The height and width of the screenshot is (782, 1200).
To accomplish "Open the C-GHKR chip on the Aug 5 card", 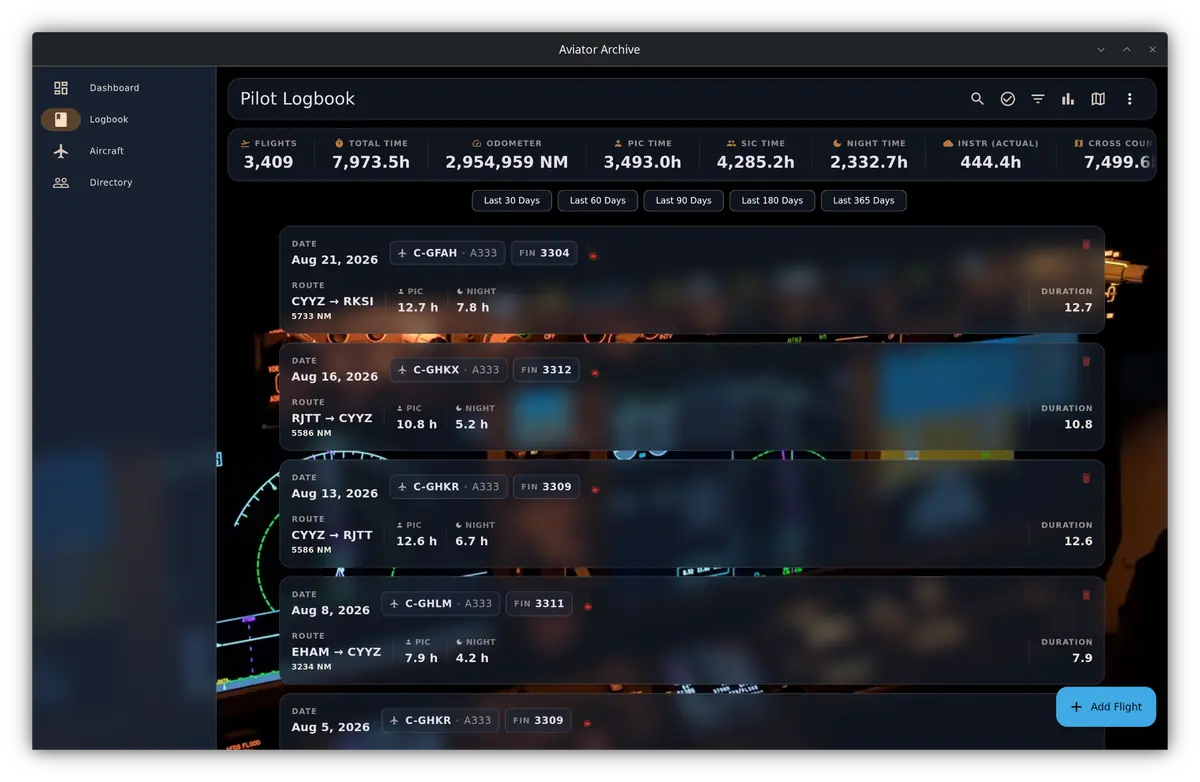I will pos(440,721).
